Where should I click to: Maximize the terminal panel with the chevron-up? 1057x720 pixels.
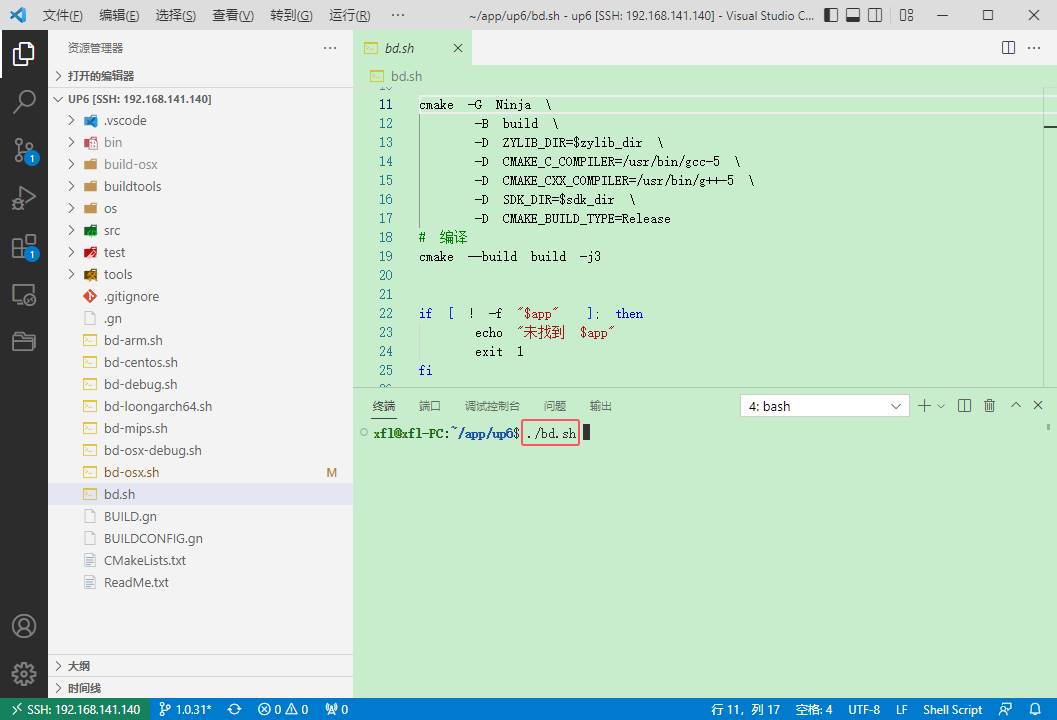coord(1016,405)
